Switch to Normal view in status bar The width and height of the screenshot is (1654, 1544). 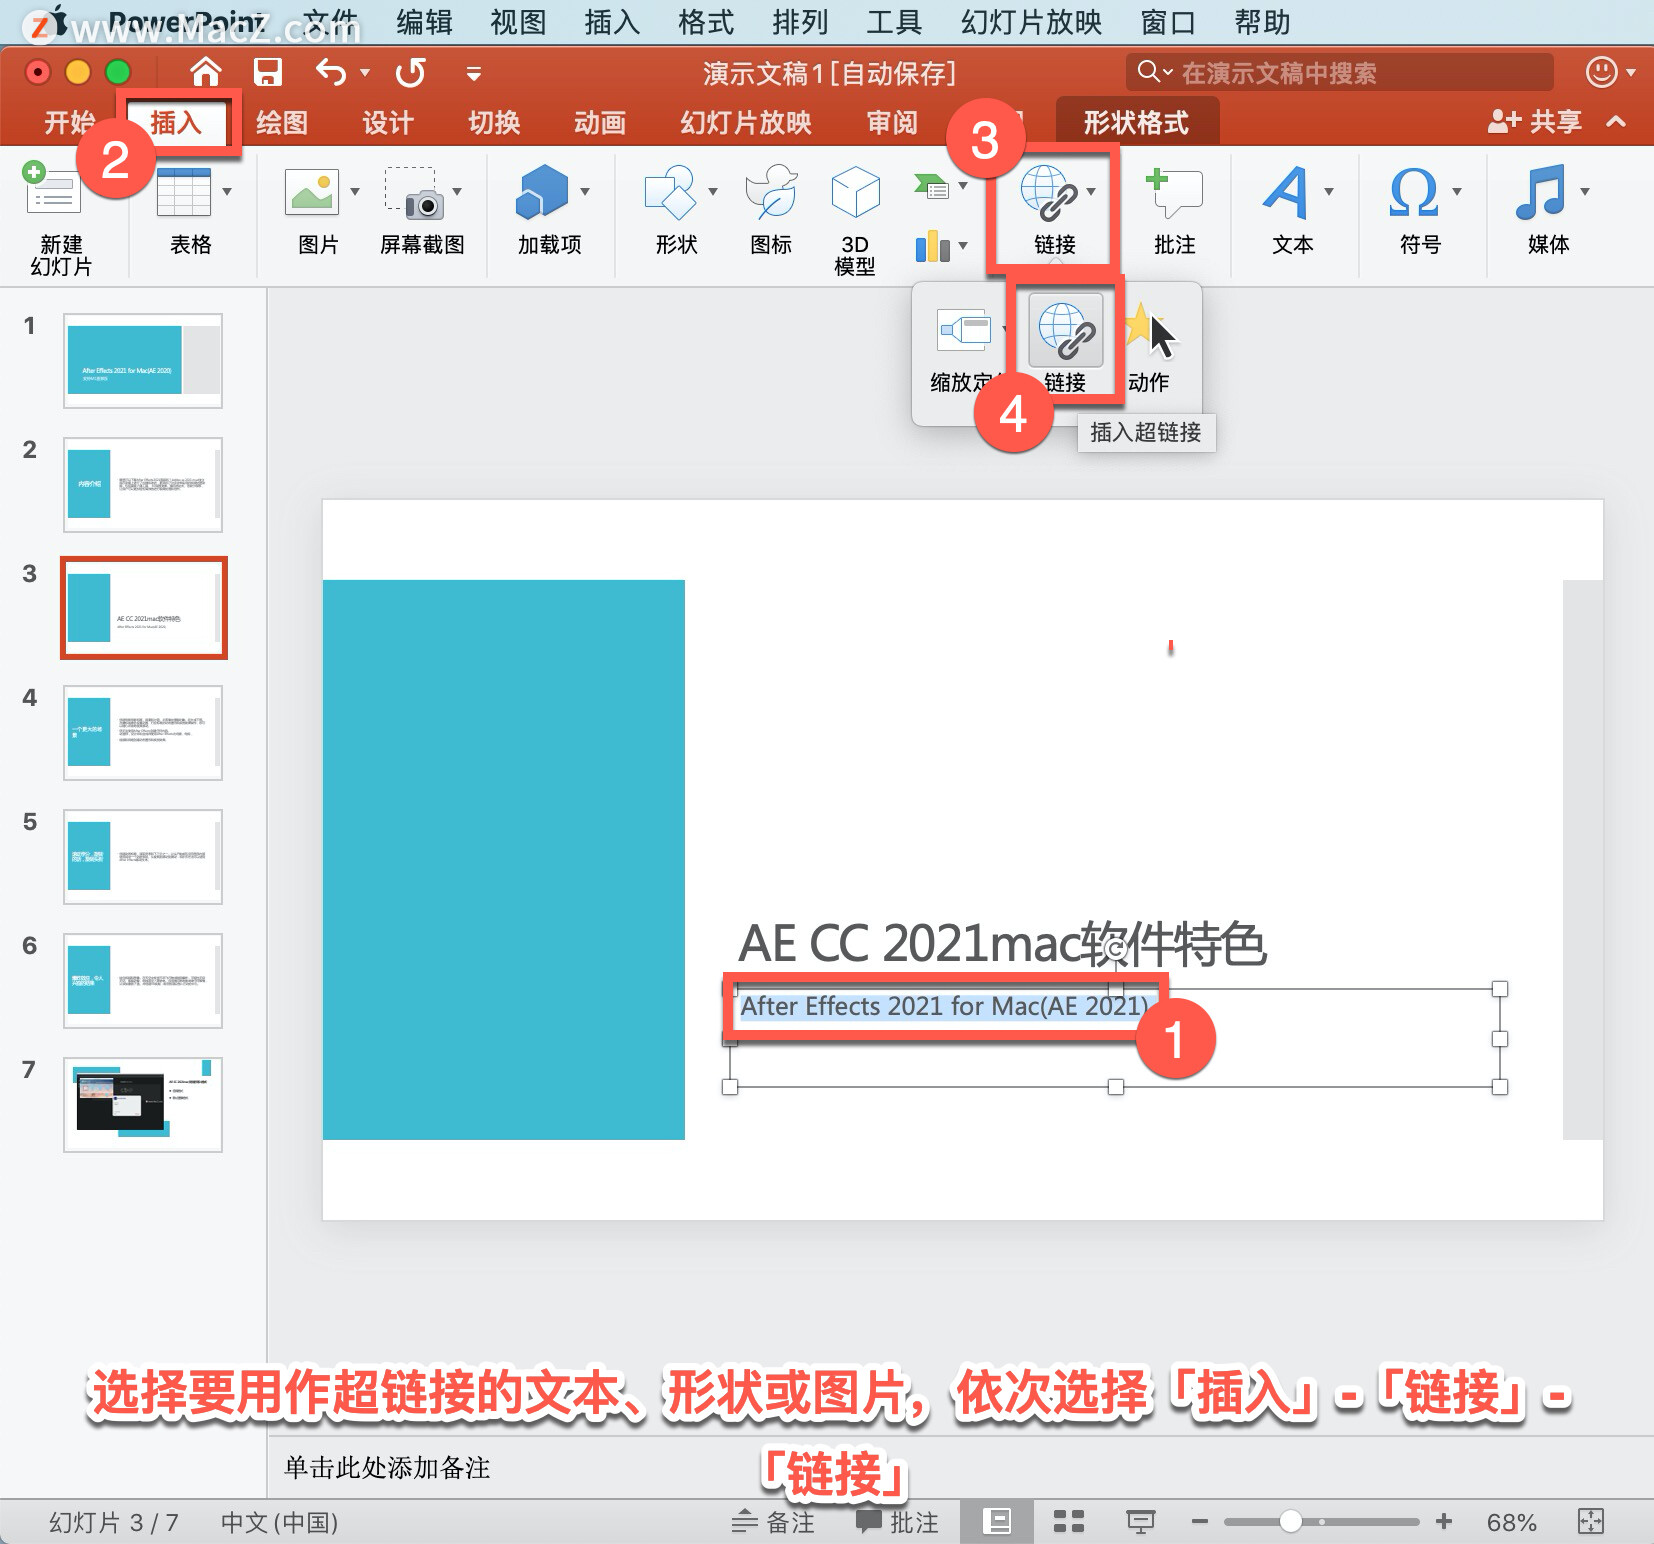click(997, 1521)
